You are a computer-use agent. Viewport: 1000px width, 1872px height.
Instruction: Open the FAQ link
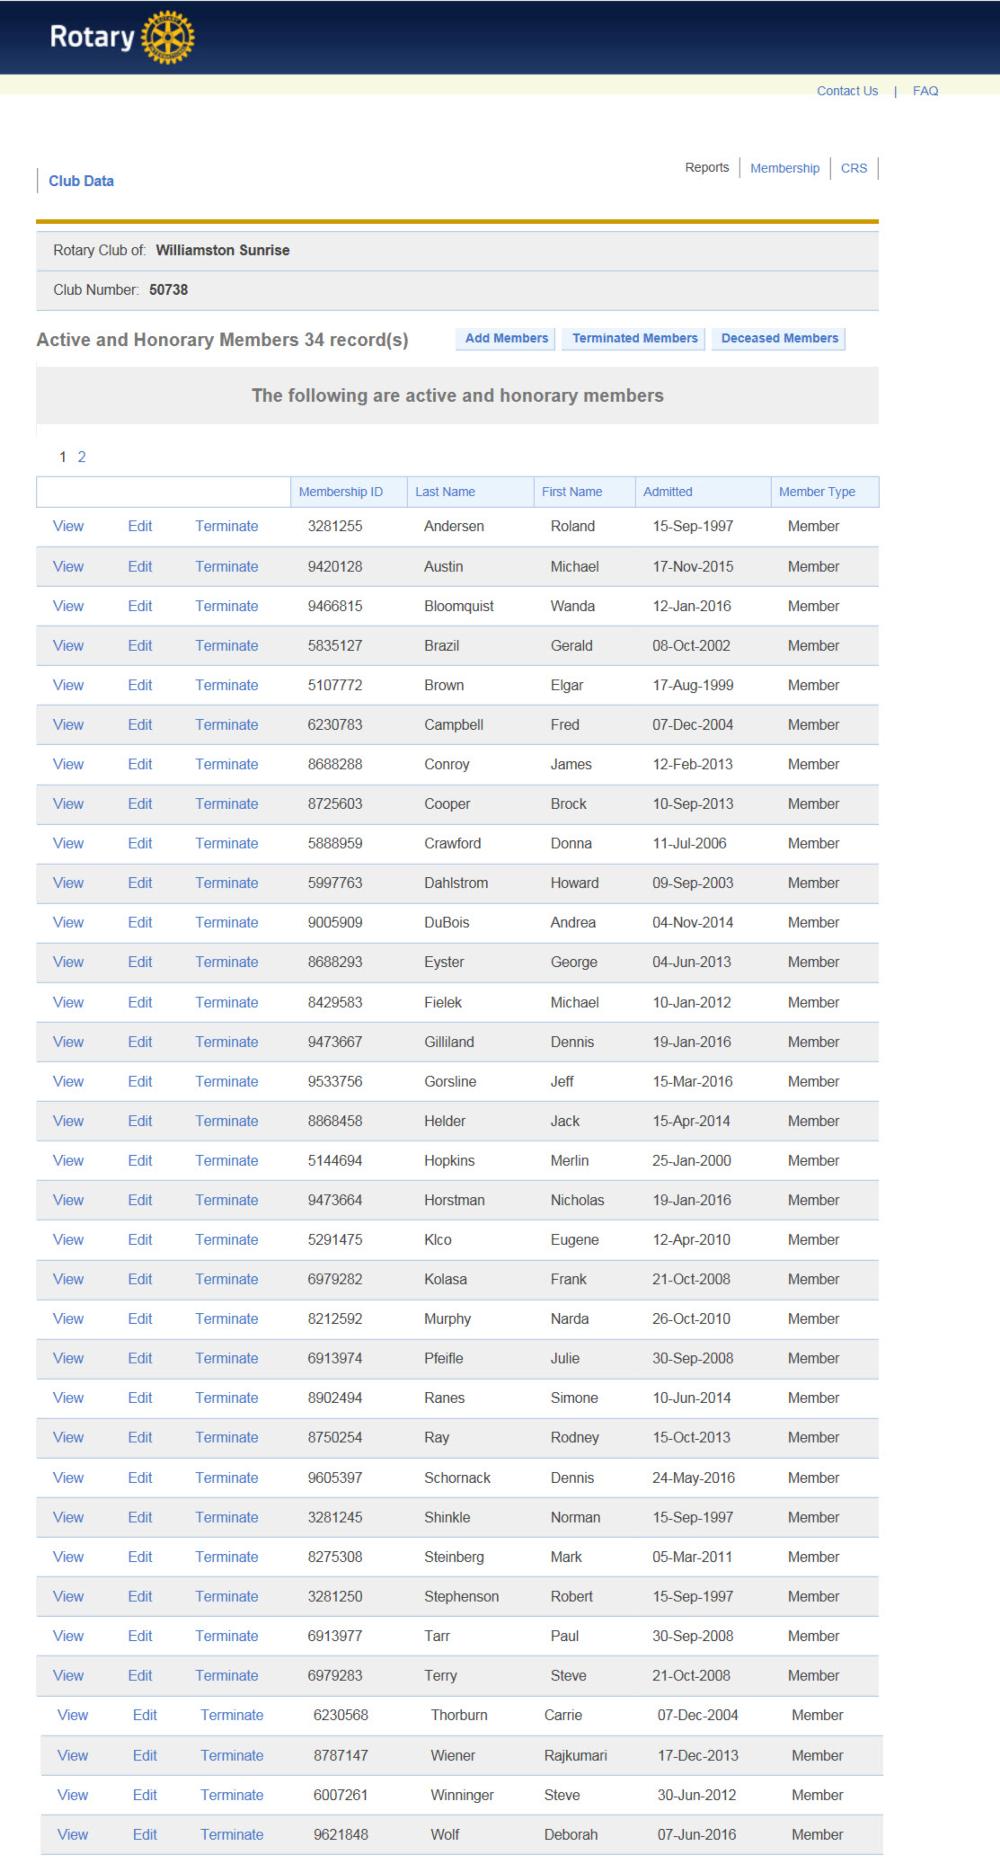(x=925, y=91)
